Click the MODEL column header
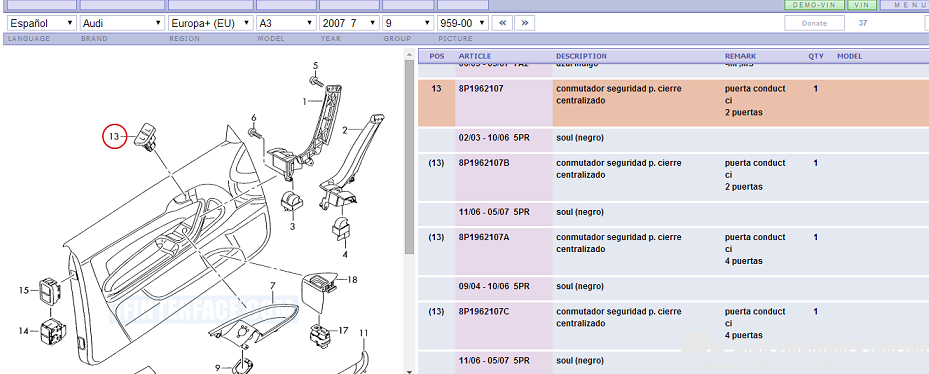929x374 pixels. [849, 56]
